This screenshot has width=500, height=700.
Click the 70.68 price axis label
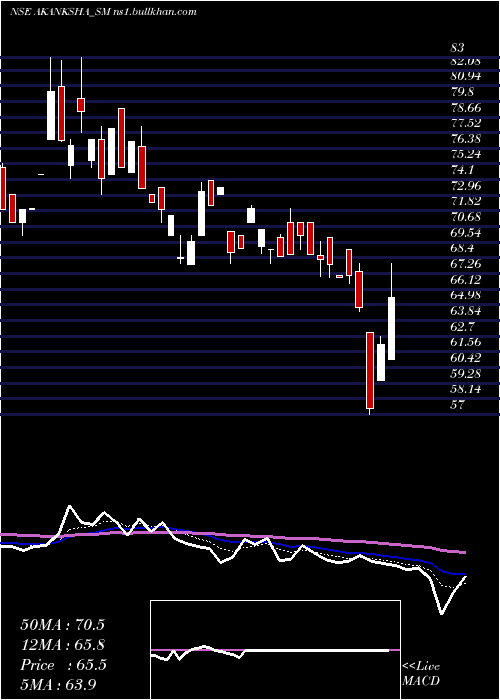click(x=466, y=217)
